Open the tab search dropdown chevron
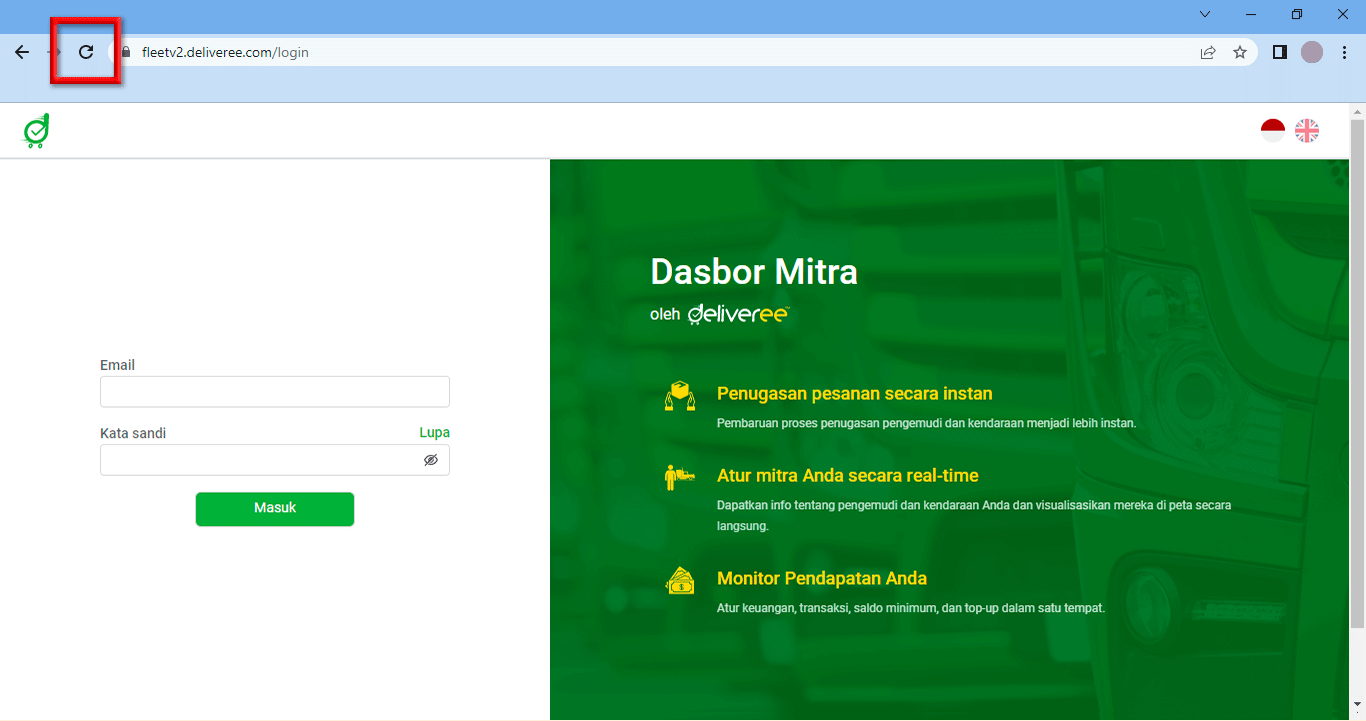 (1205, 14)
